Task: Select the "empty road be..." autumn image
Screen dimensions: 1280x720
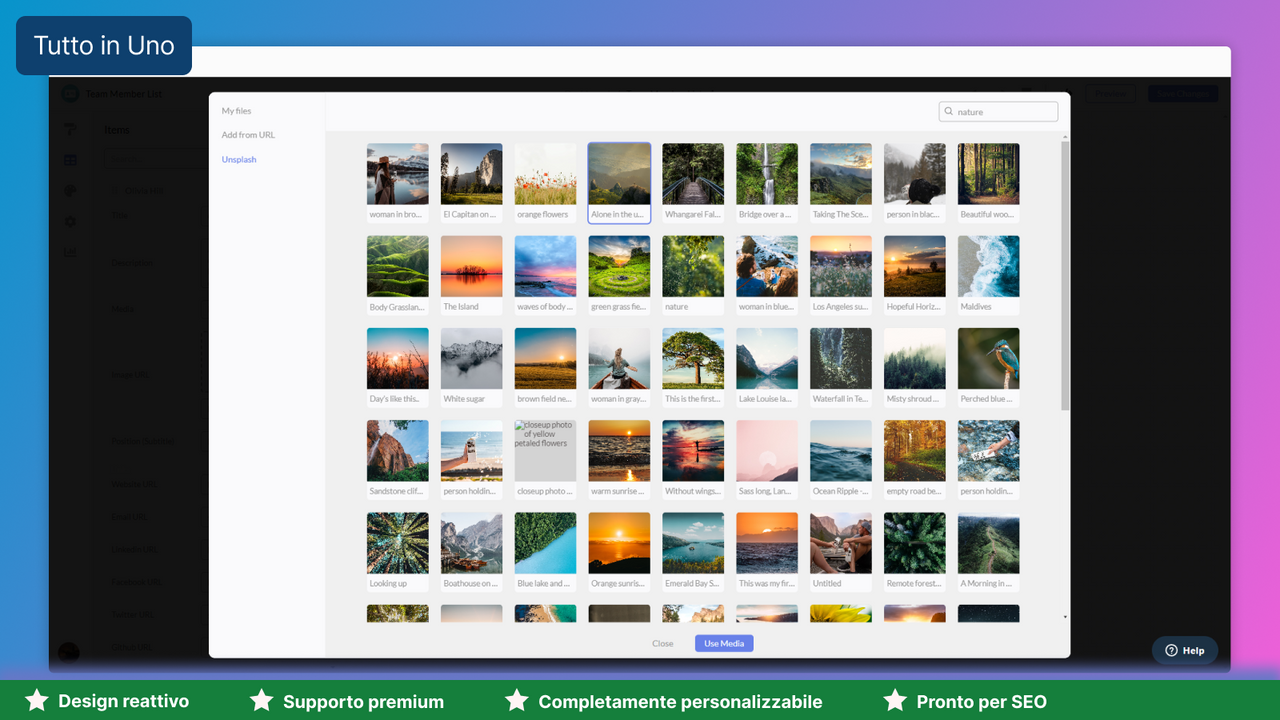Action: 915,459
